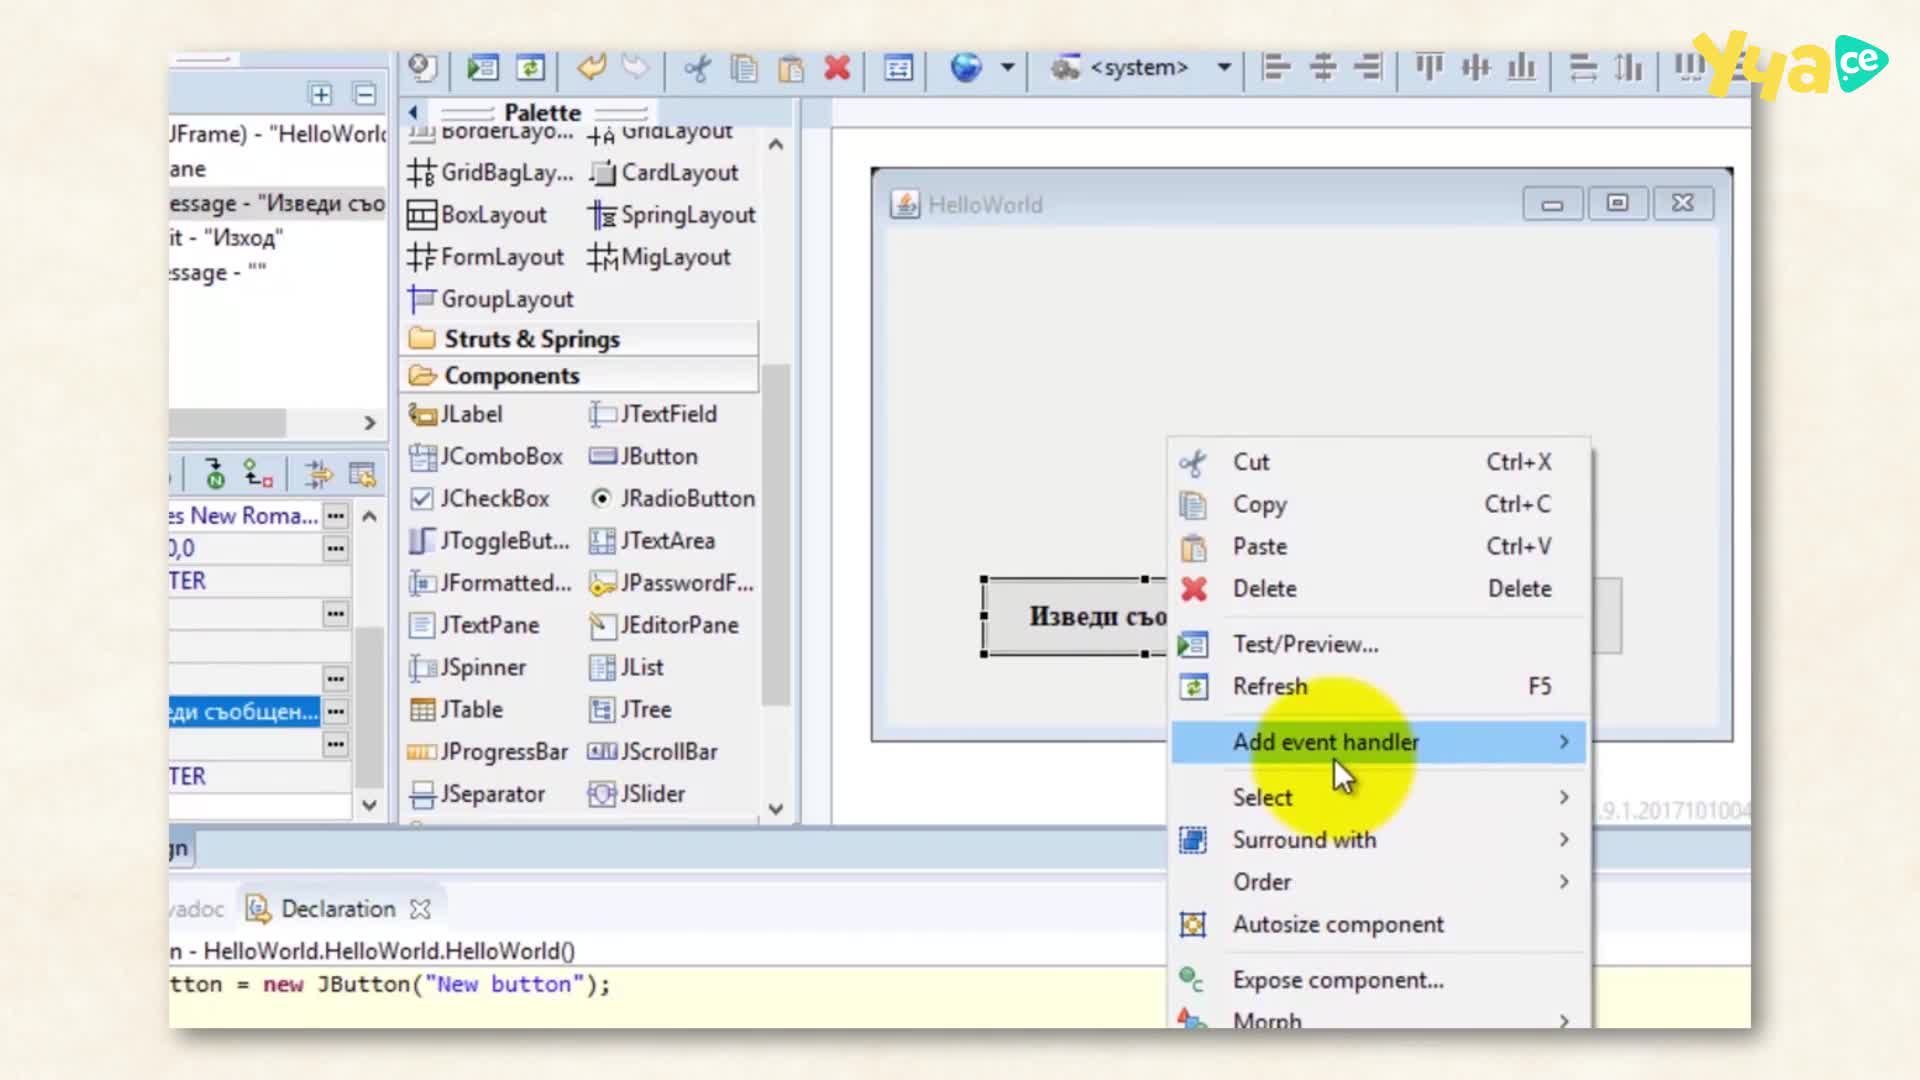Viewport: 1920px width, 1080px height.
Task: Click properties icon with green N arrow
Action: click(x=215, y=473)
